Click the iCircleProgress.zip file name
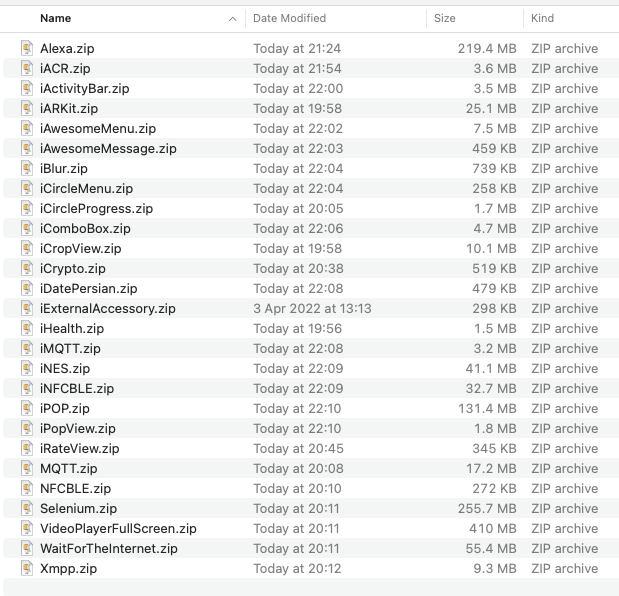The height and width of the screenshot is (596, 619). coord(96,208)
